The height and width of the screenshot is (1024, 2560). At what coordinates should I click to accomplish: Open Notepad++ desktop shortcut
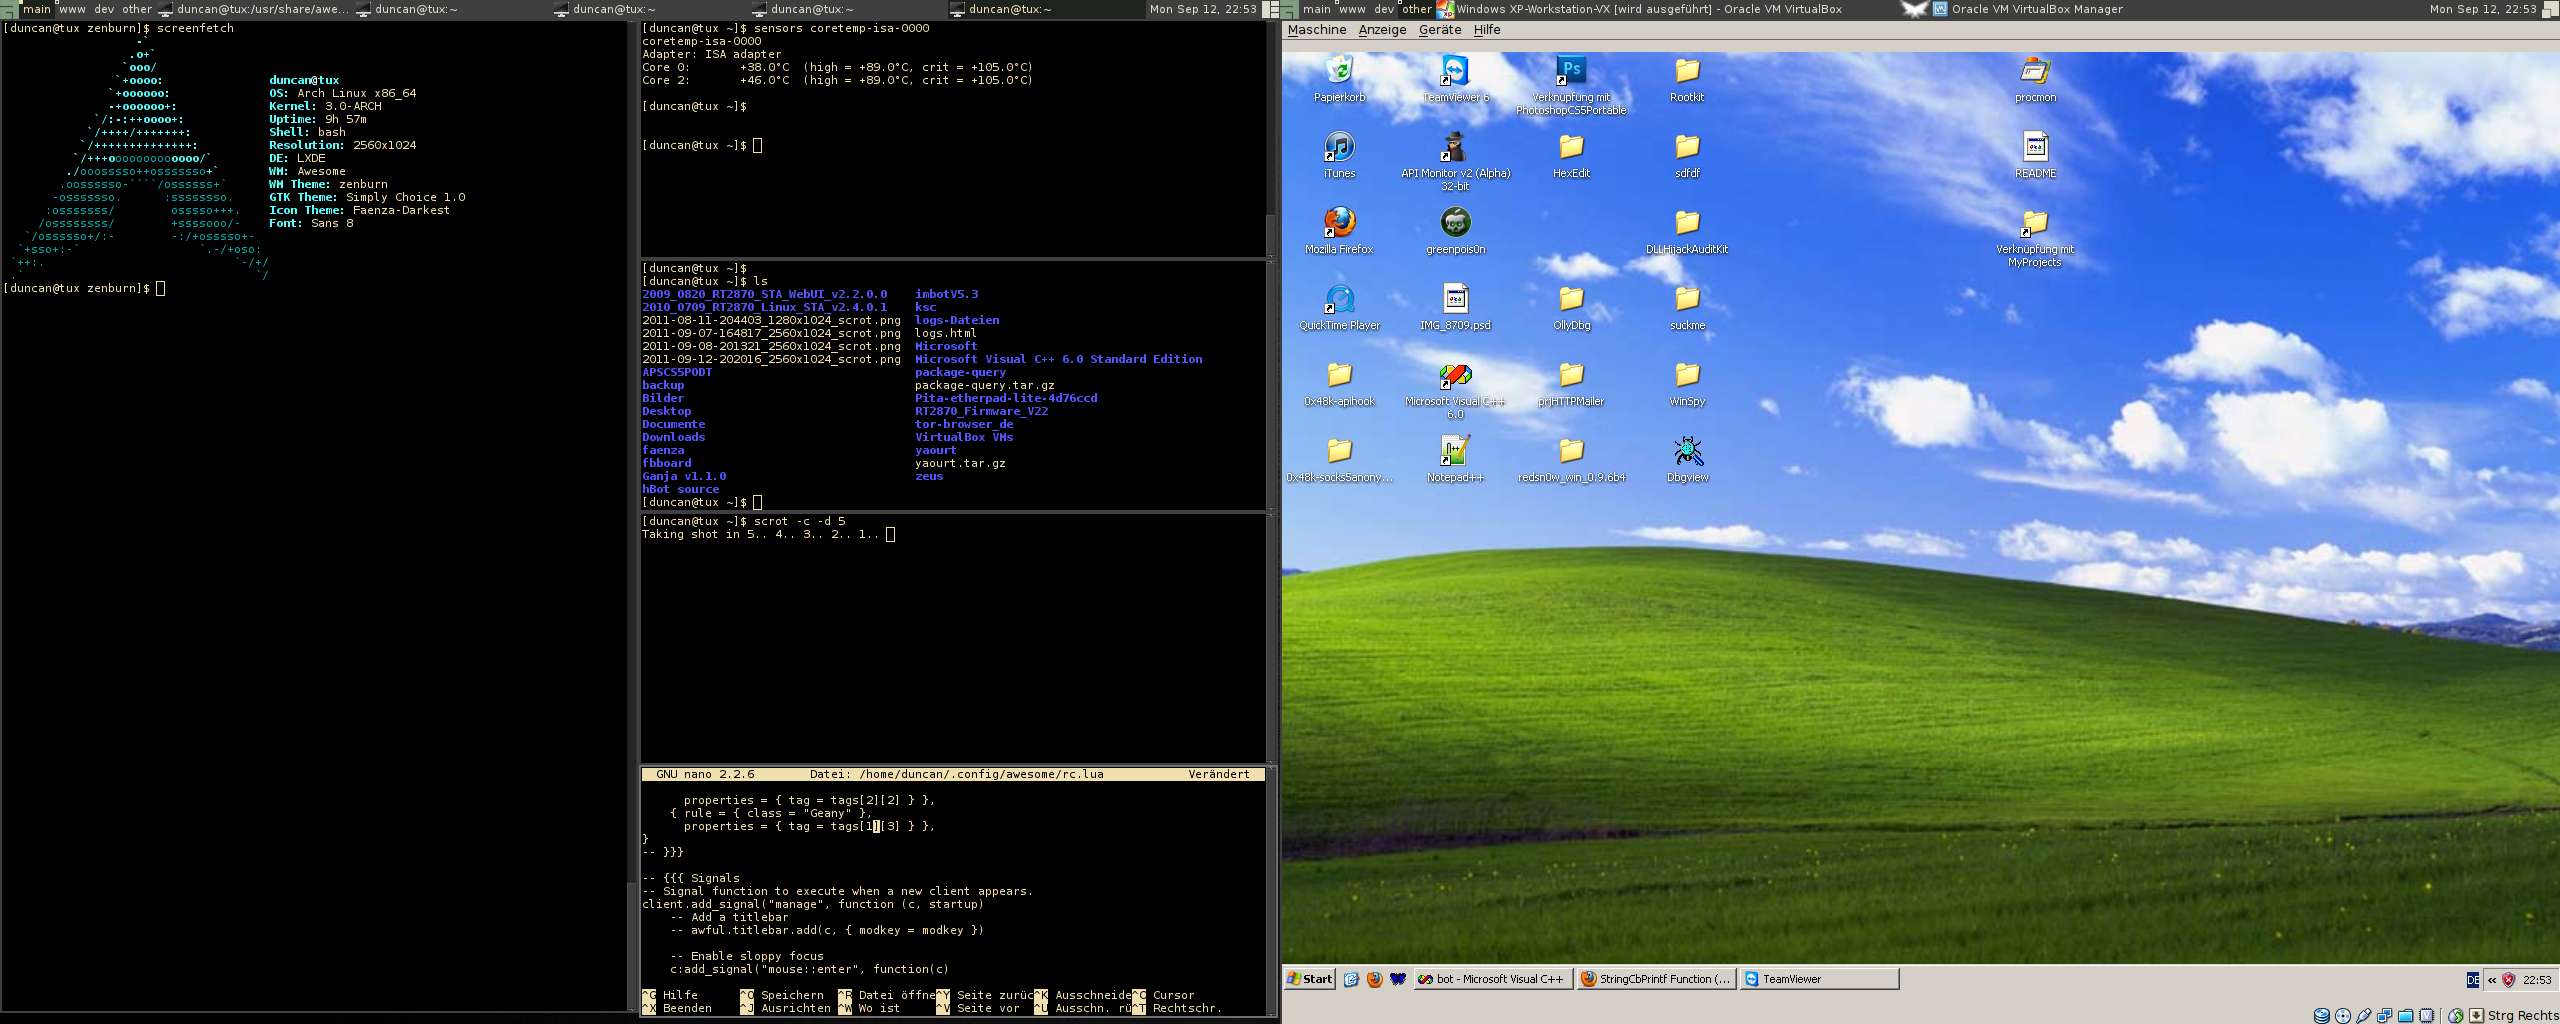point(1455,451)
